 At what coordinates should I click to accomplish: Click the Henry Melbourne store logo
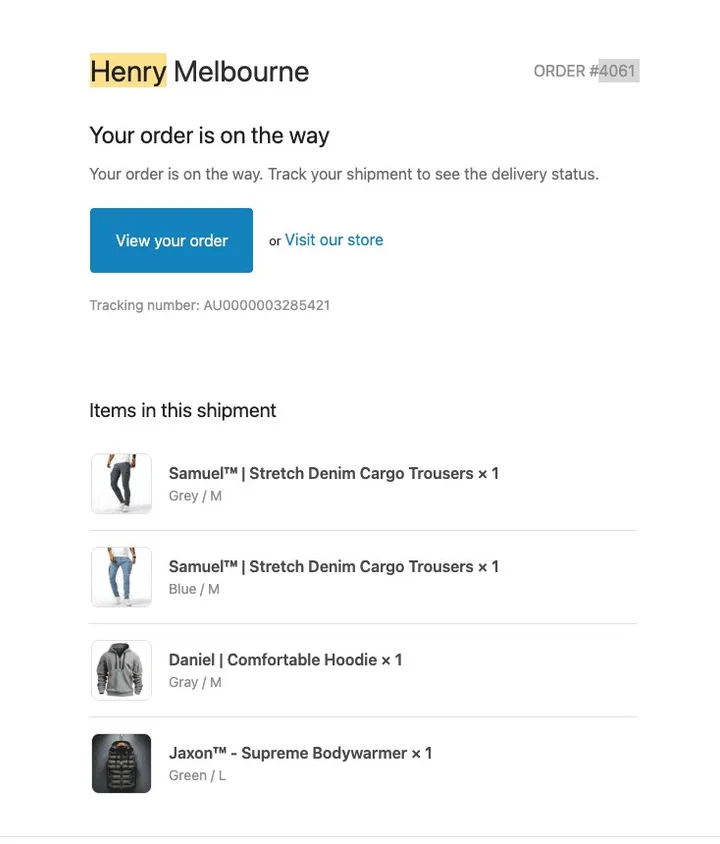(198, 71)
